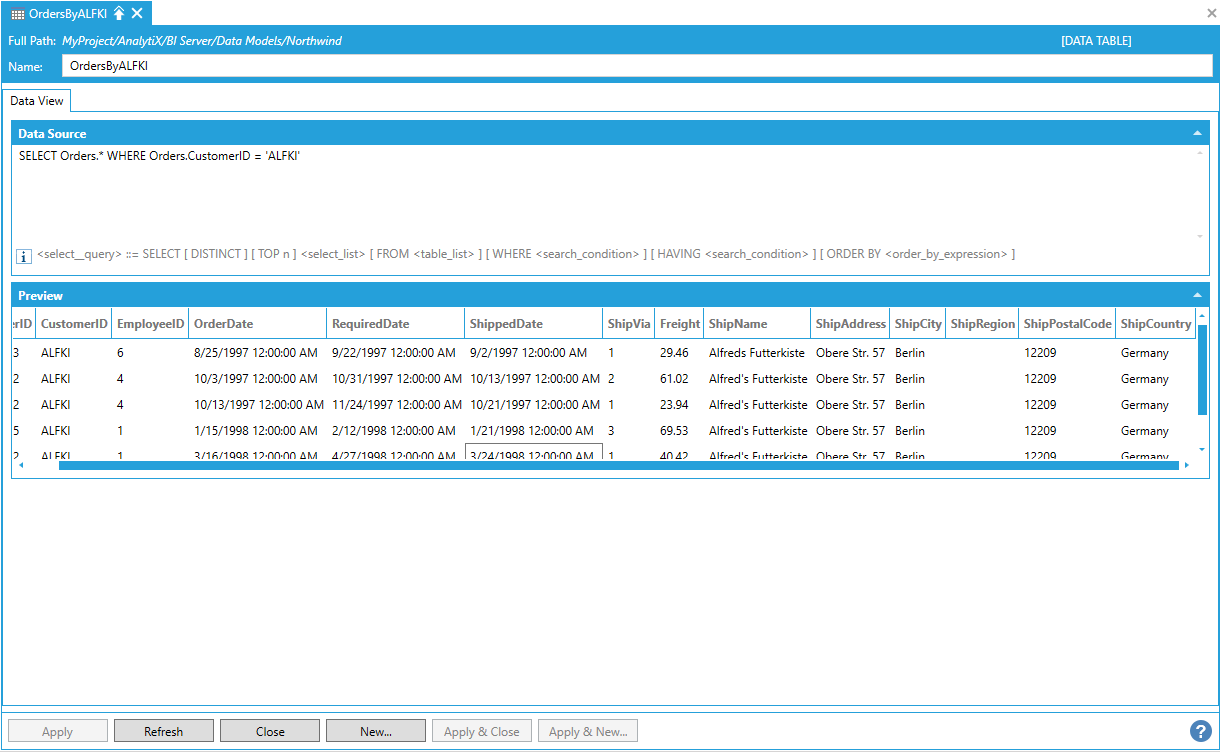Collapse the Preview section
Screen dimensions: 1220x752
click(x=1197, y=295)
